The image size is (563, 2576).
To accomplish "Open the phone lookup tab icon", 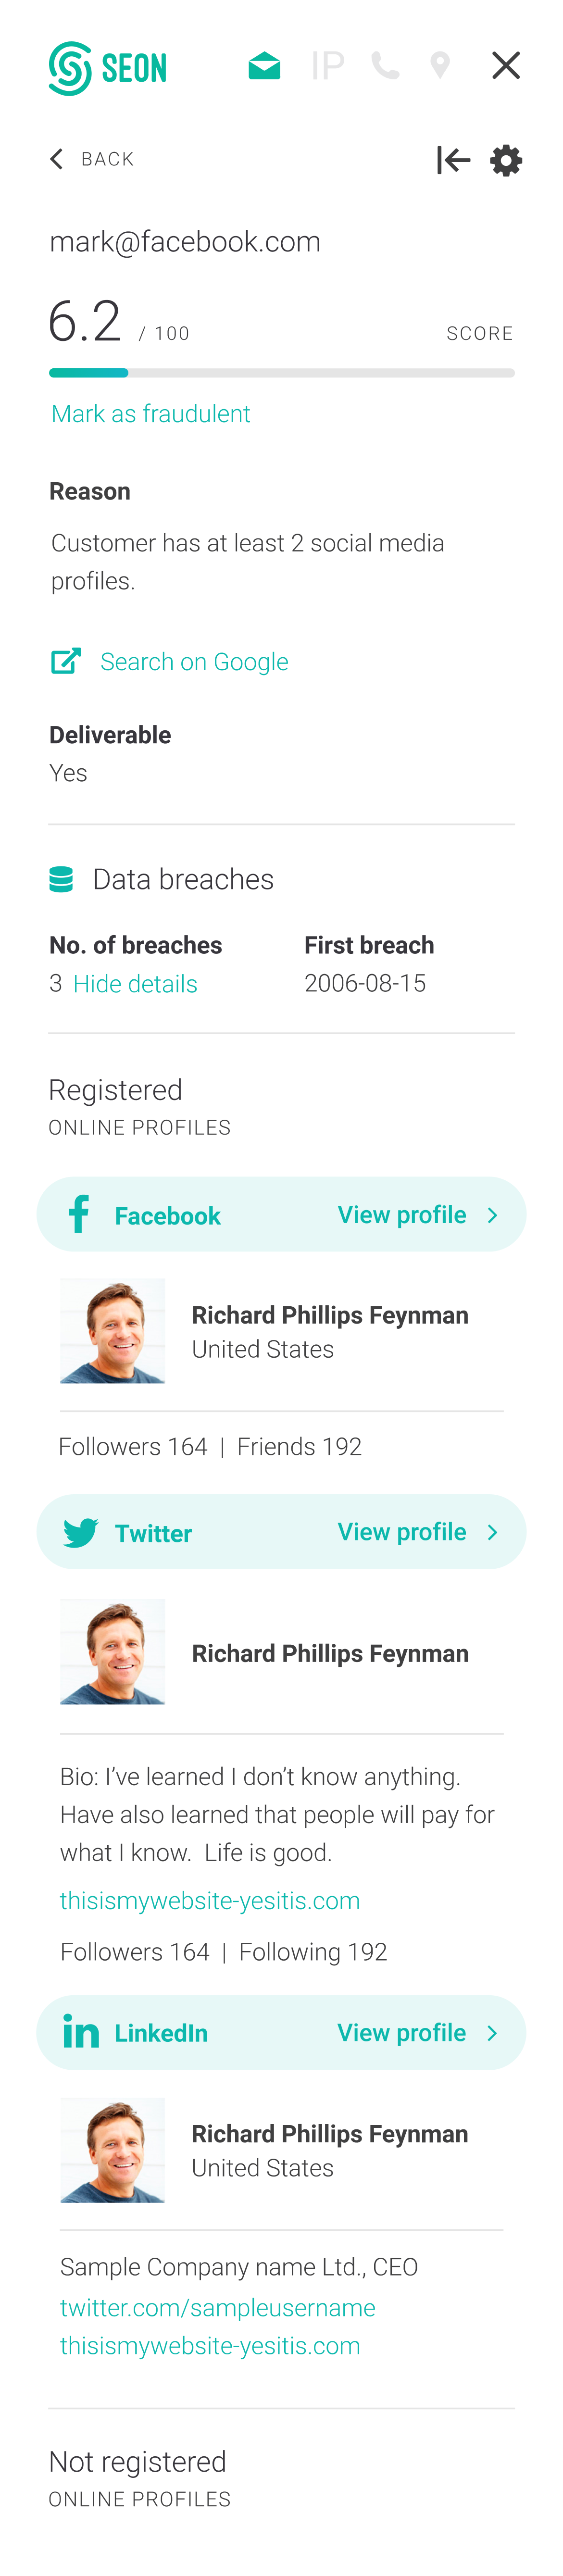I will 385,66.
